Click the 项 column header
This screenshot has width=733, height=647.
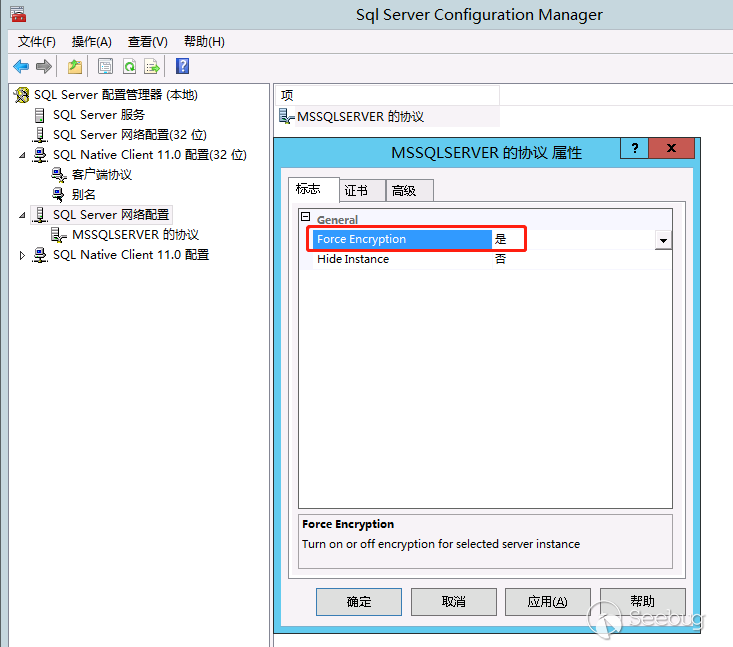click(387, 95)
